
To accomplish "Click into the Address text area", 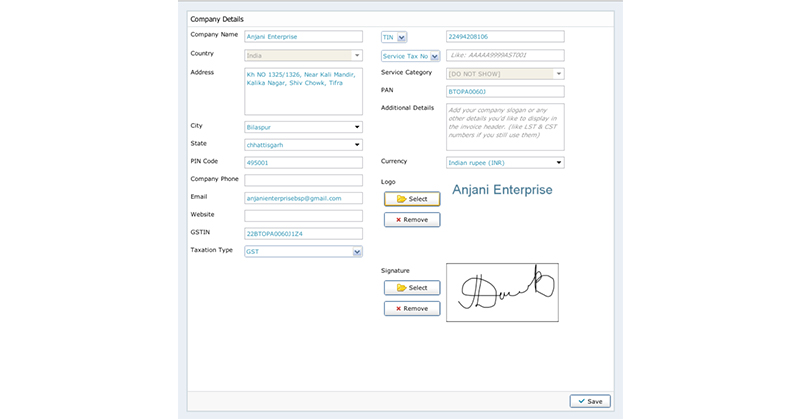I will point(303,91).
